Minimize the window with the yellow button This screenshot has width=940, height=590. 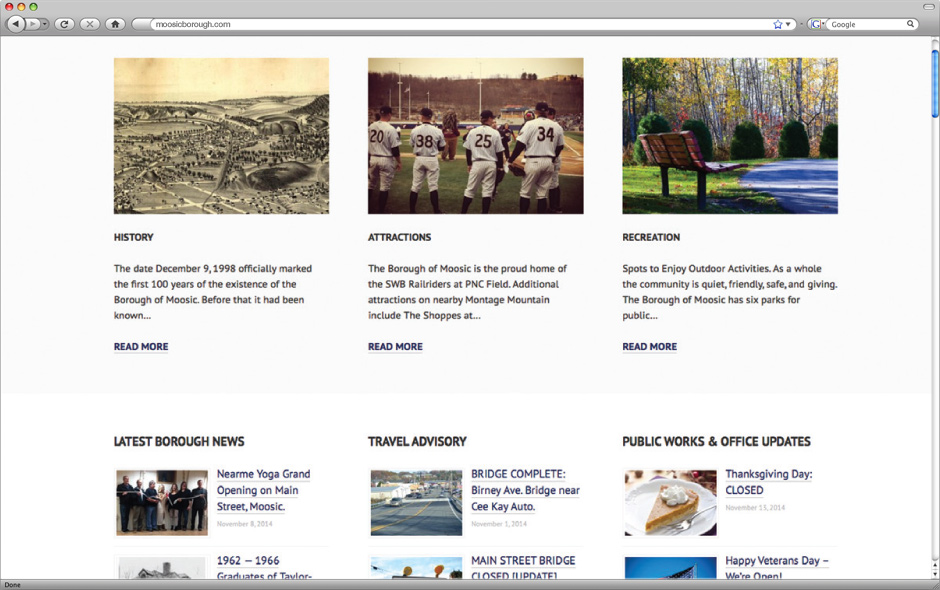point(21,7)
